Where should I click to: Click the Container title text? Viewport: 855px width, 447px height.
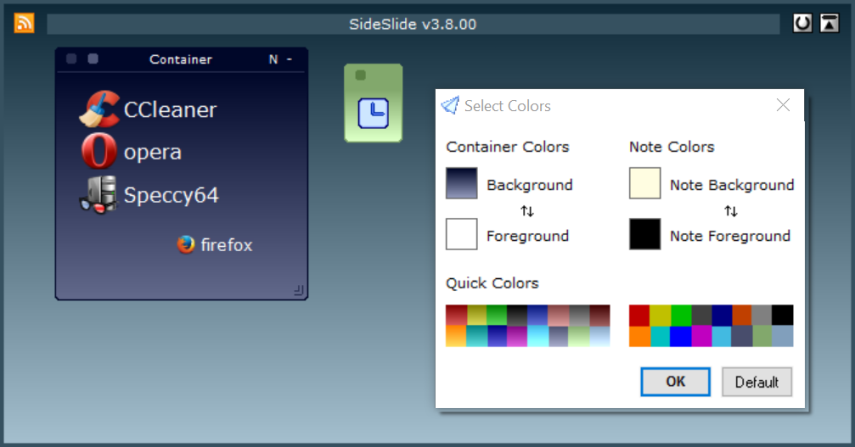coord(180,59)
